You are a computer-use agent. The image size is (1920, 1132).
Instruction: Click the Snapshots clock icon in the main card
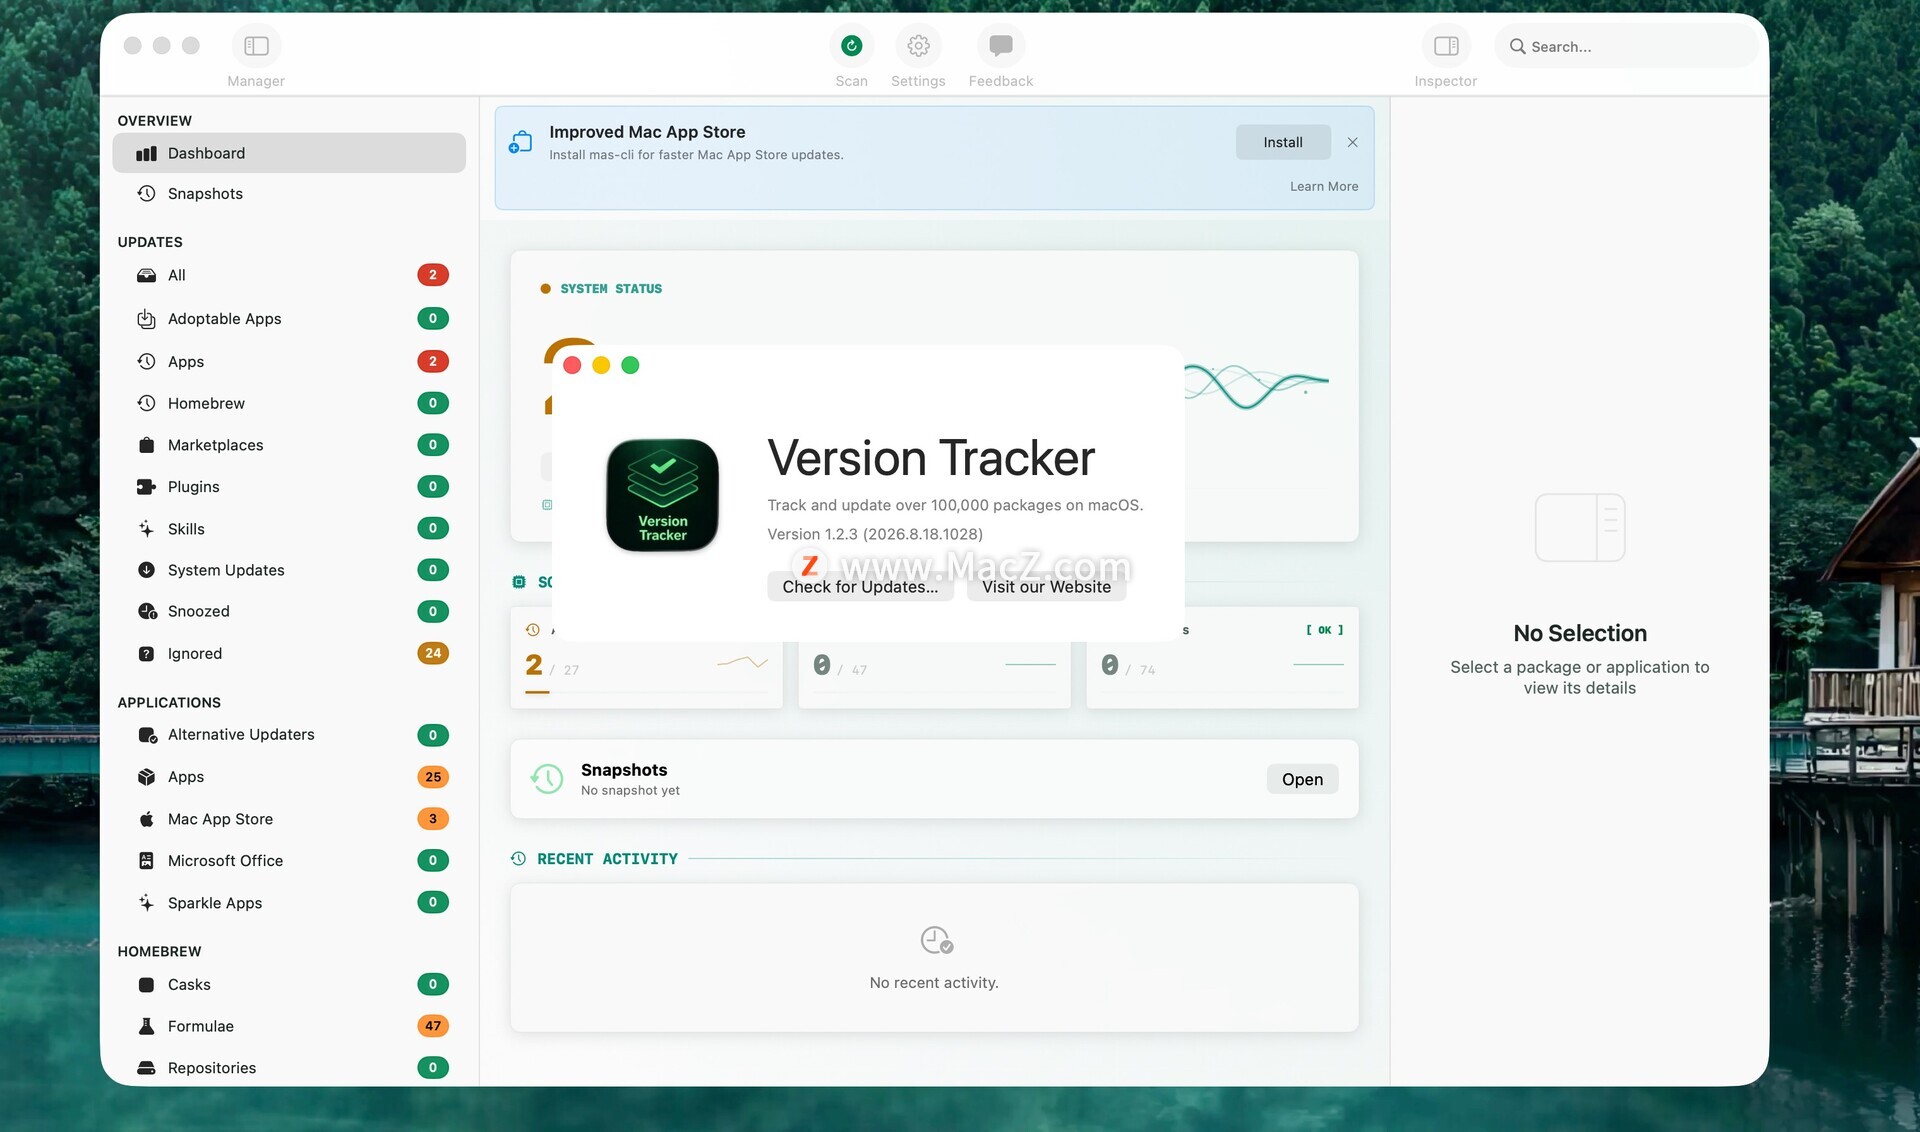pos(546,779)
